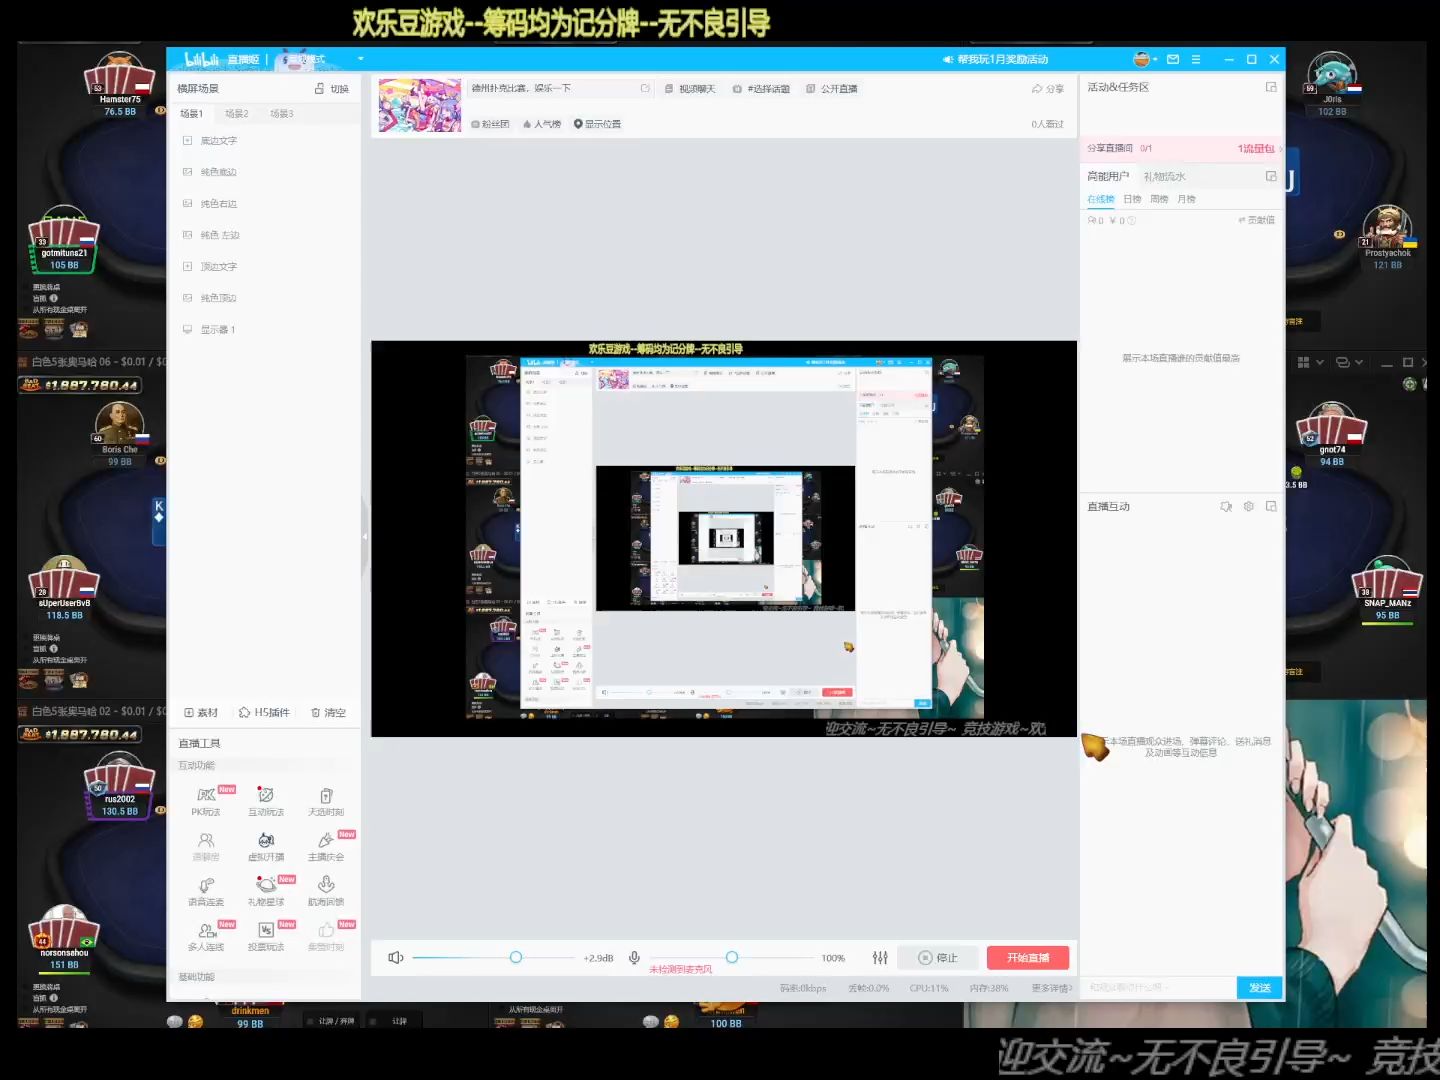Adjust the speaker volume slider handle
This screenshot has width=1440, height=1080.
click(x=516, y=958)
